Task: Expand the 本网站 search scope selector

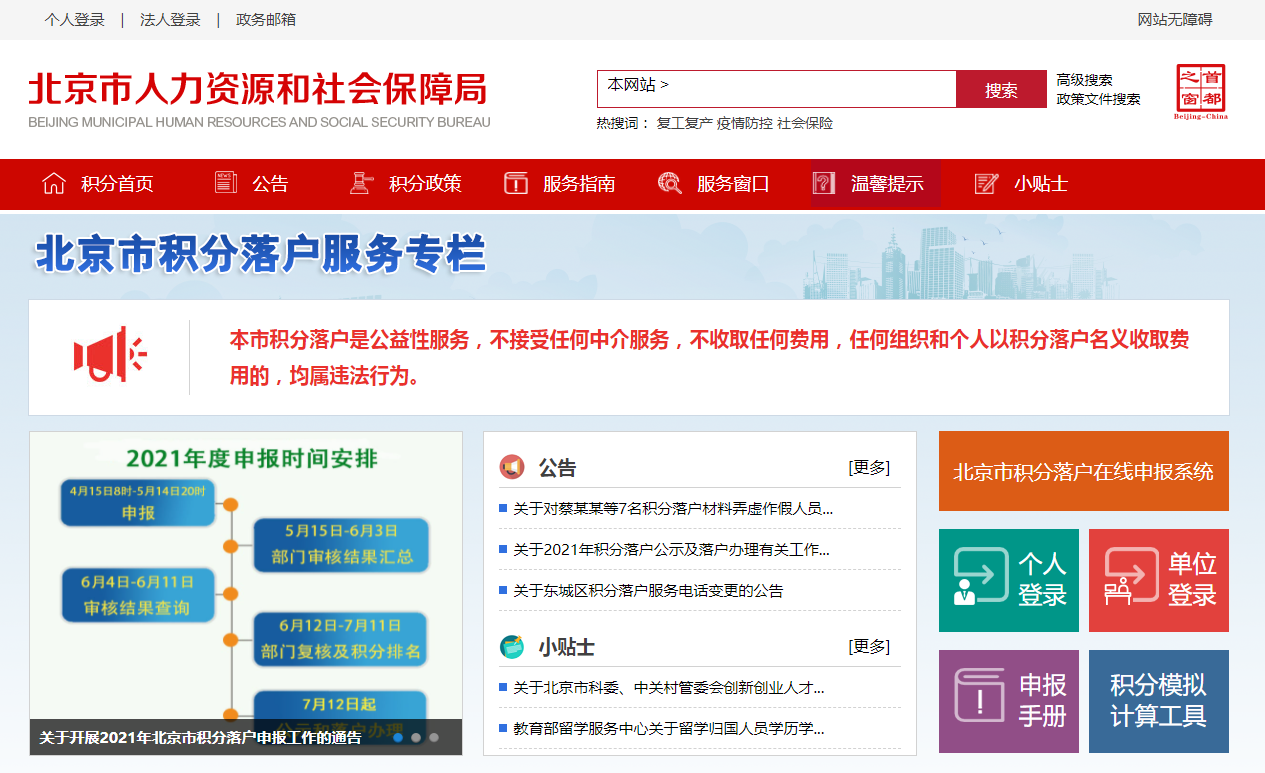Action: click(x=638, y=85)
